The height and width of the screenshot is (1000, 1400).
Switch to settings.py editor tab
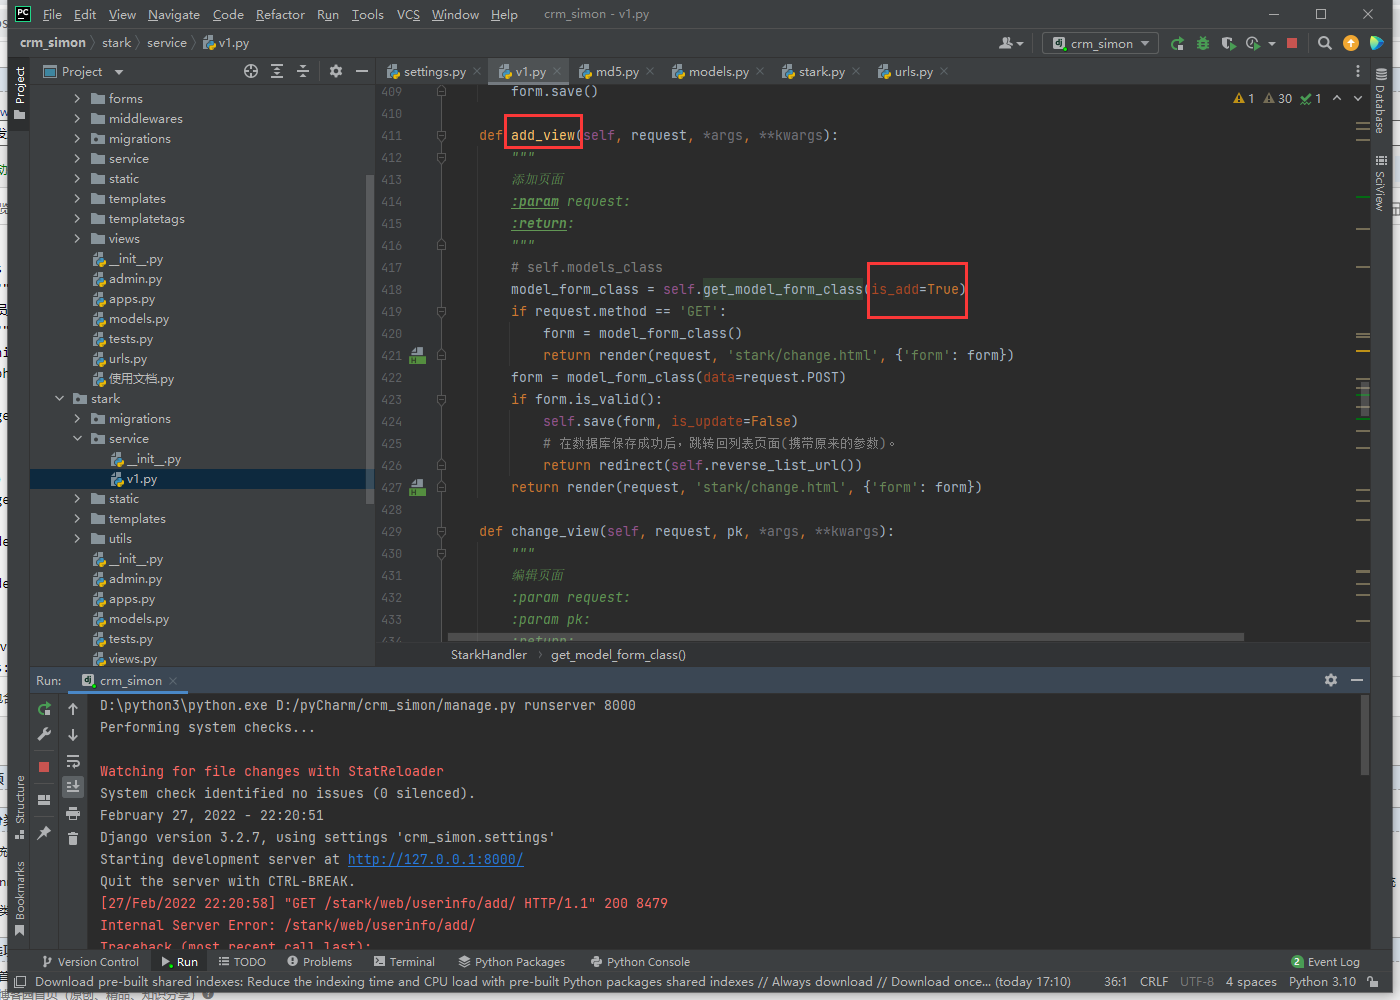pos(434,71)
